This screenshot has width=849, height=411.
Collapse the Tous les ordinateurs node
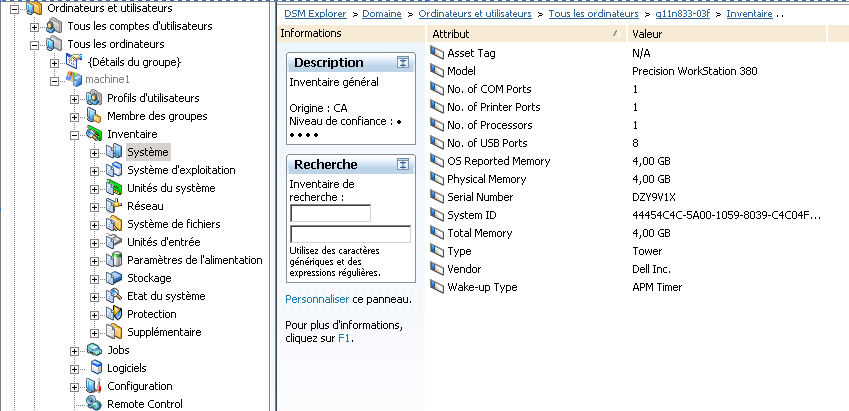click(34, 44)
